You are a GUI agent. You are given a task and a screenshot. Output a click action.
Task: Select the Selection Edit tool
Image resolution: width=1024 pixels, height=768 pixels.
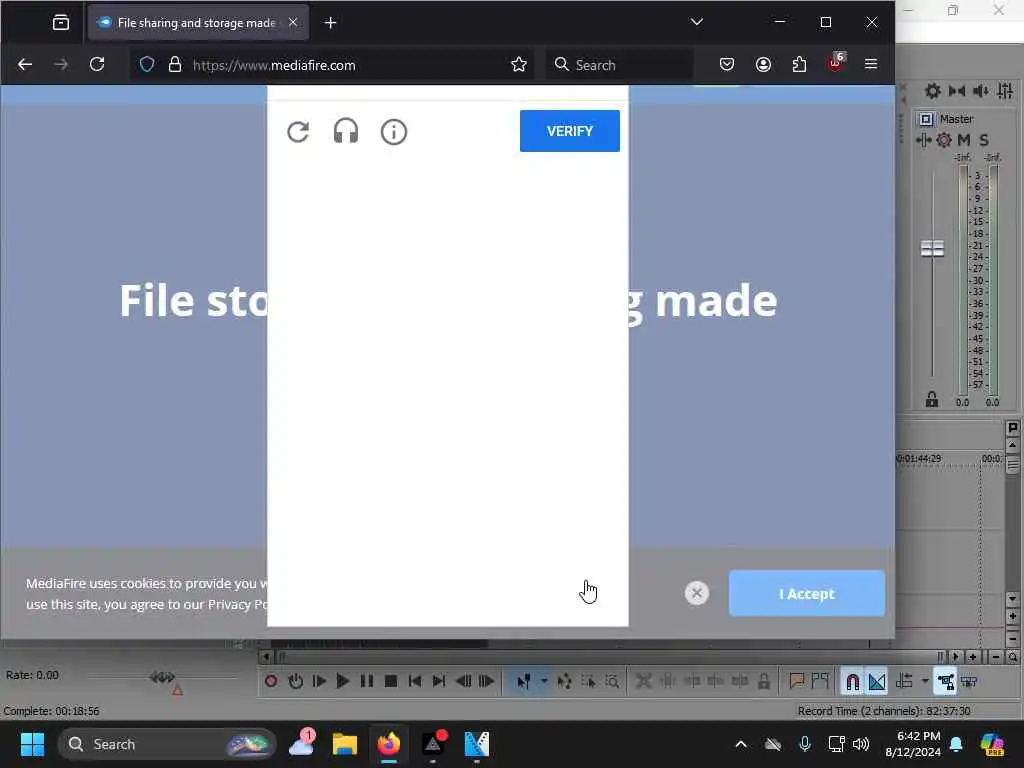pyautogui.click(x=588, y=681)
